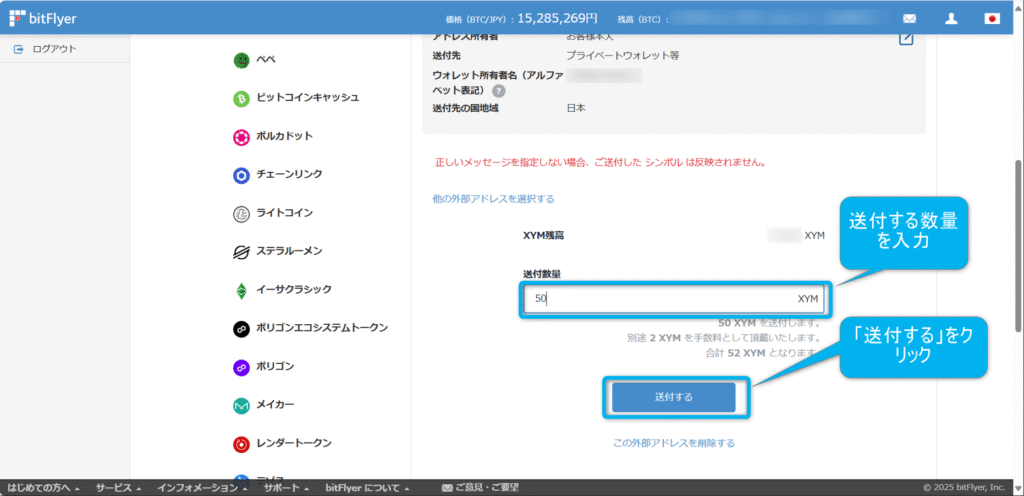This screenshot has height=496, width=1024.
Task: Click the 合計 52 XYM total text
Action: click(761, 353)
